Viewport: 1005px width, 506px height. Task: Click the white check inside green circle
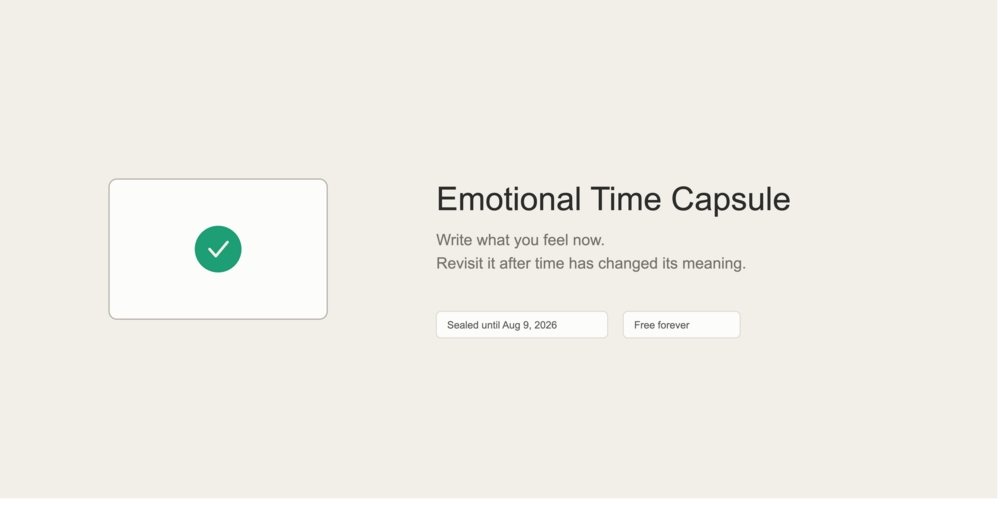[218, 249]
